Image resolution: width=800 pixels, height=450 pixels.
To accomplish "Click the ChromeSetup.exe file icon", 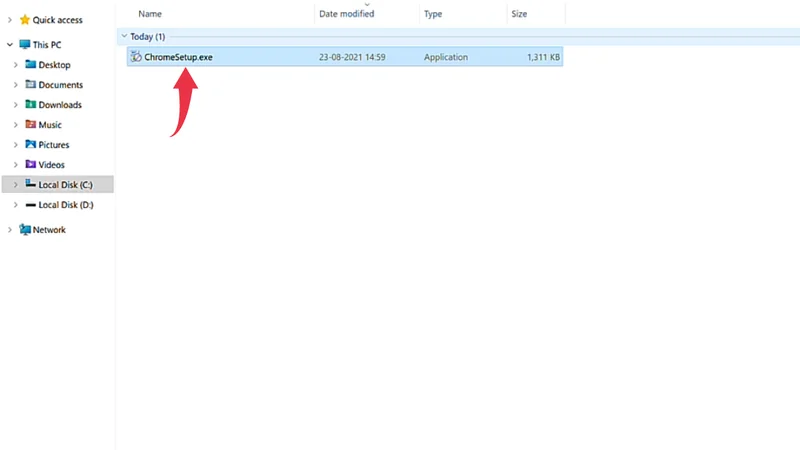I will [x=135, y=57].
